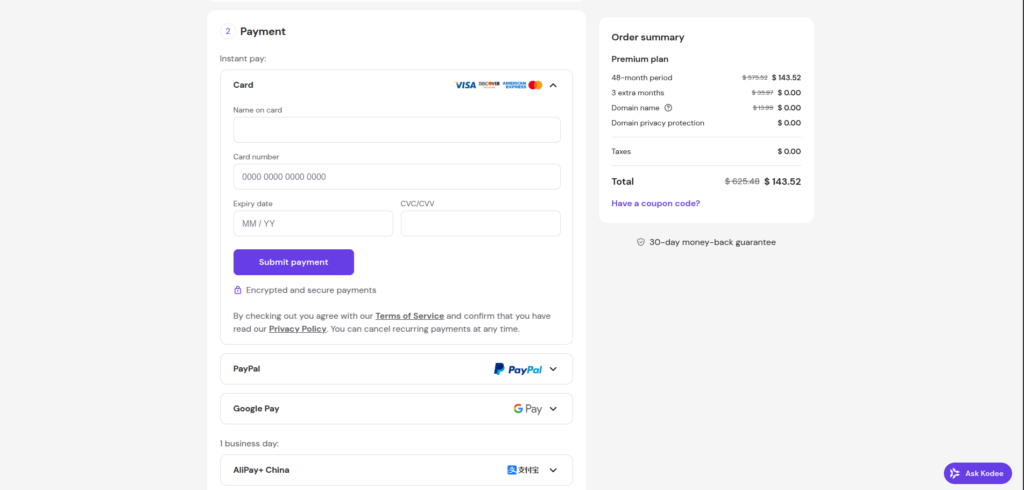
Task: Click the Card number input field
Action: coord(396,177)
